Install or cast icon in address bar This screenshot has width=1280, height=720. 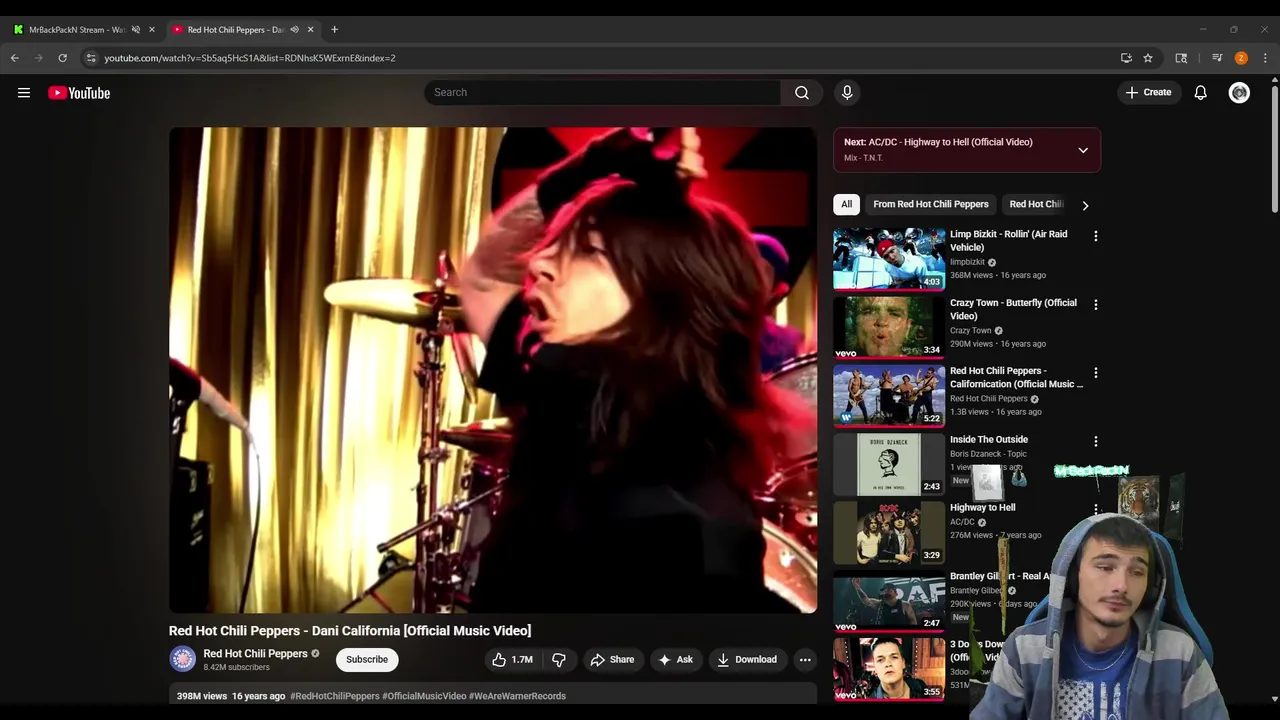(x=1126, y=58)
